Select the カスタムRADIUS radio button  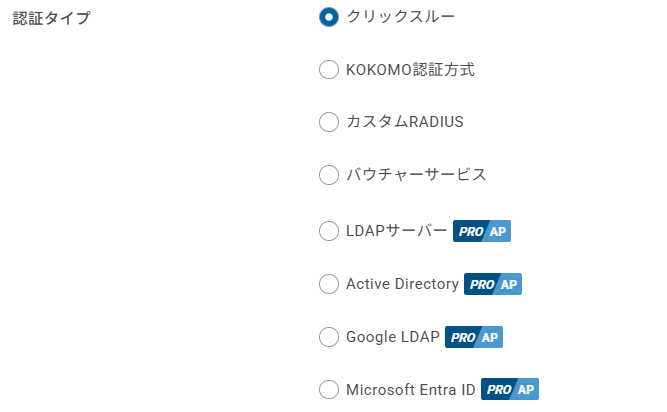(329, 122)
